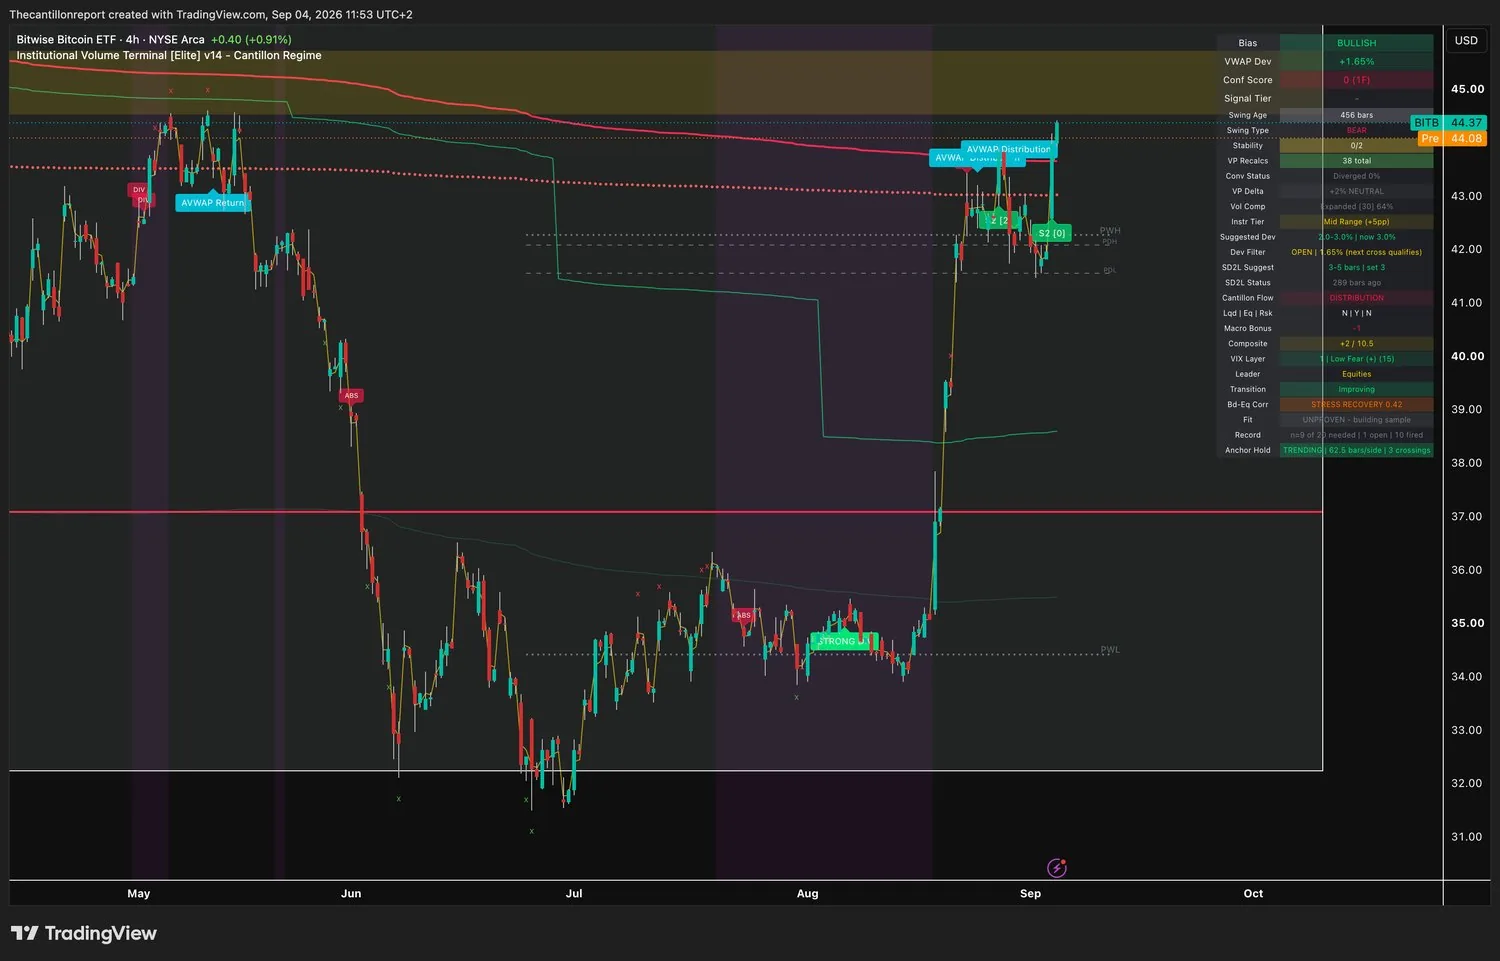Click the Conf Score value 0 (1F)
Screen dimensions: 1500x961
coord(1356,80)
